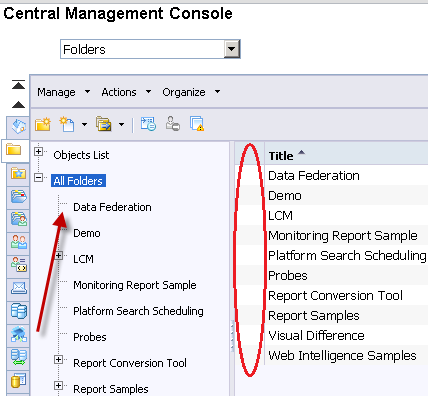Click Visual Difference row in Title list
The image size is (428, 396).
point(316,336)
